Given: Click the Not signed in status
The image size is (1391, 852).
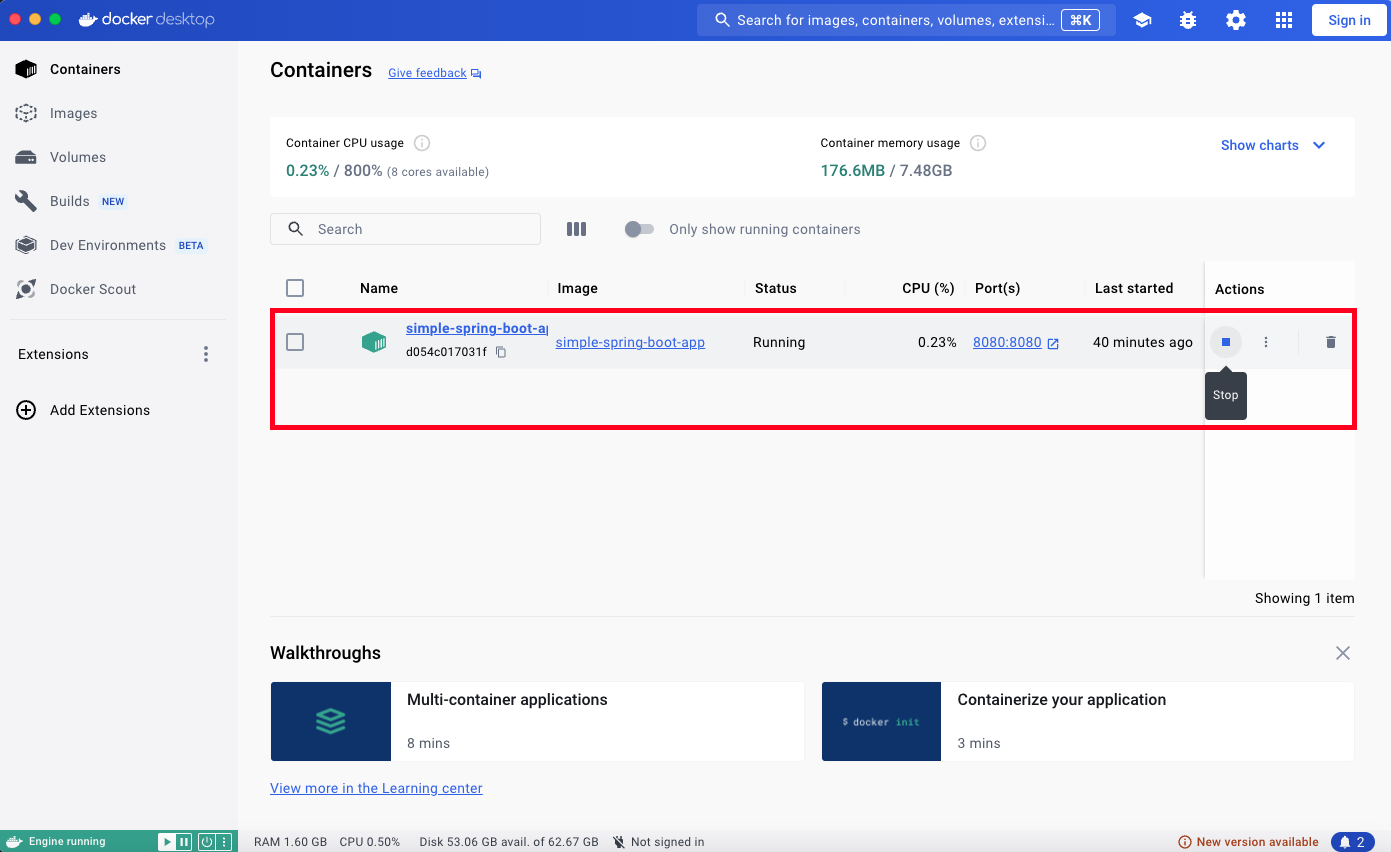Looking at the screenshot, I should 658,842.
